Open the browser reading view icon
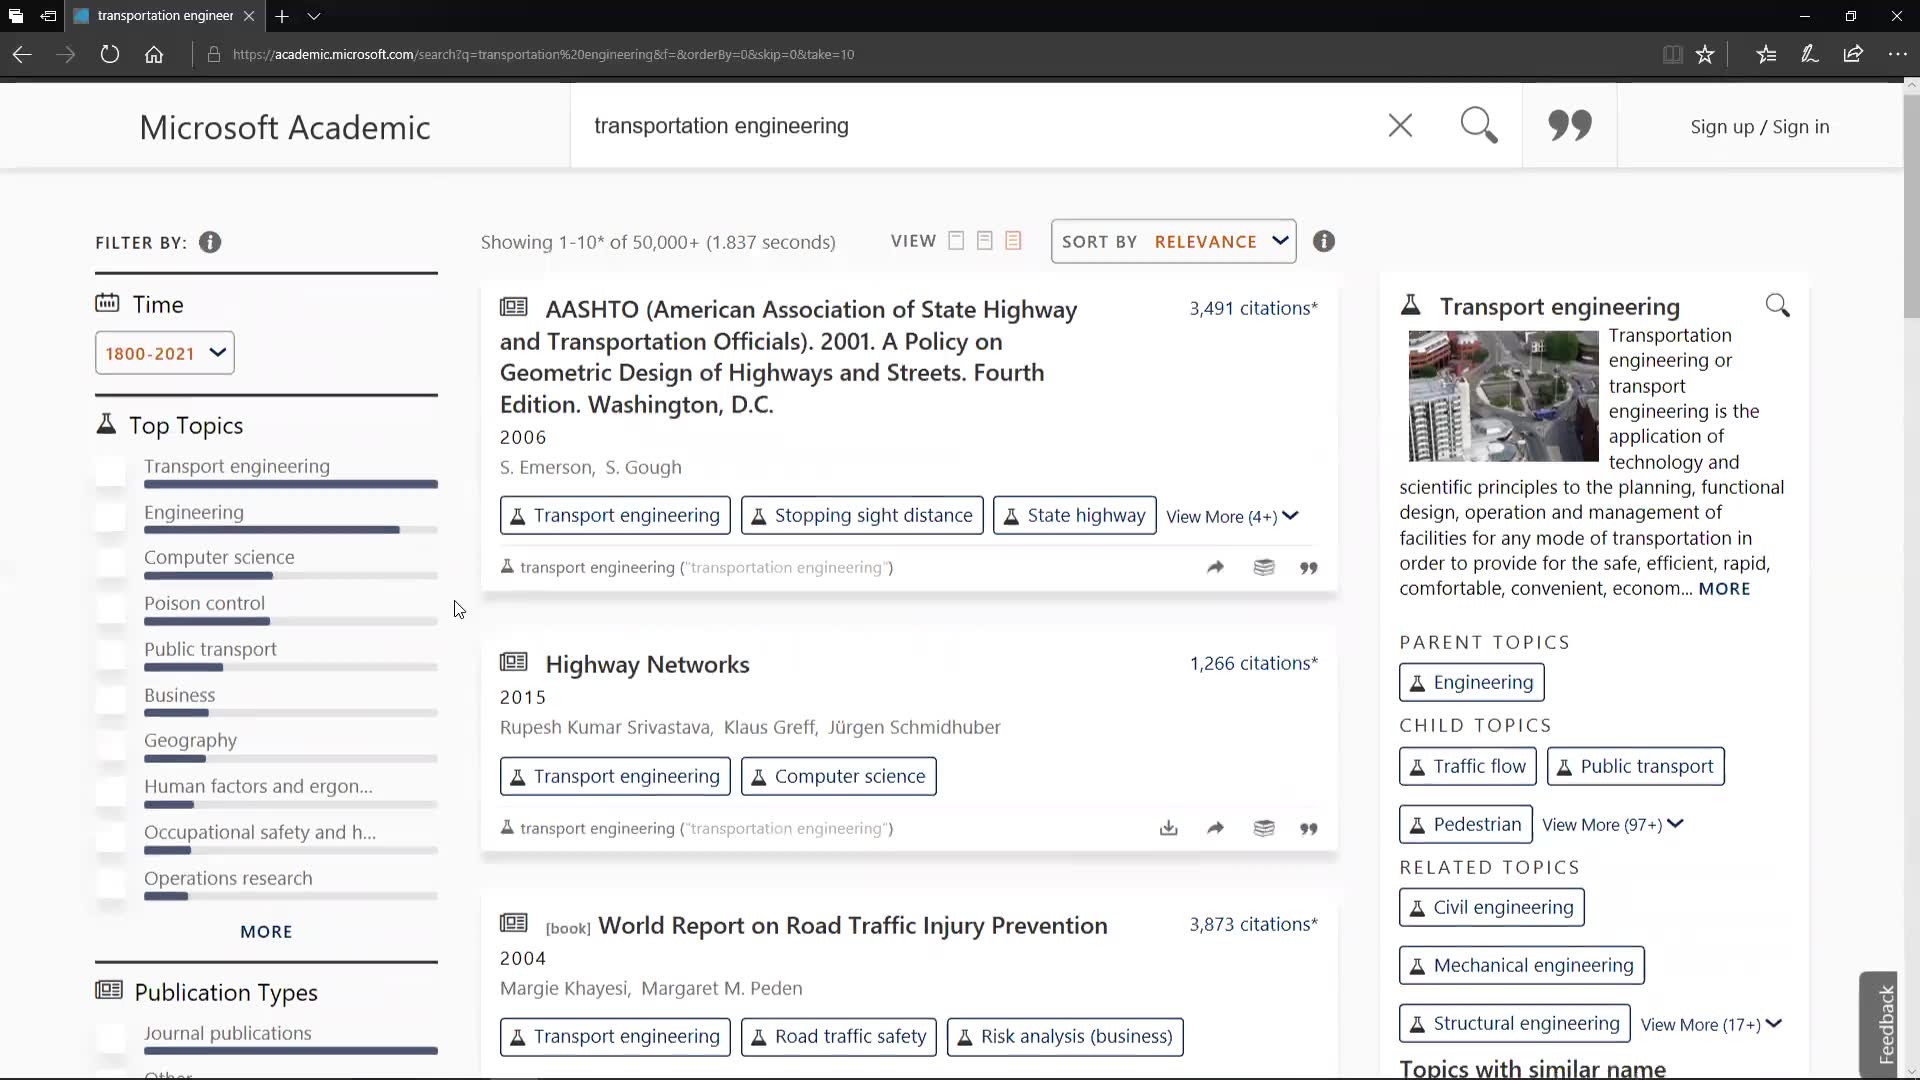 coord(1672,54)
